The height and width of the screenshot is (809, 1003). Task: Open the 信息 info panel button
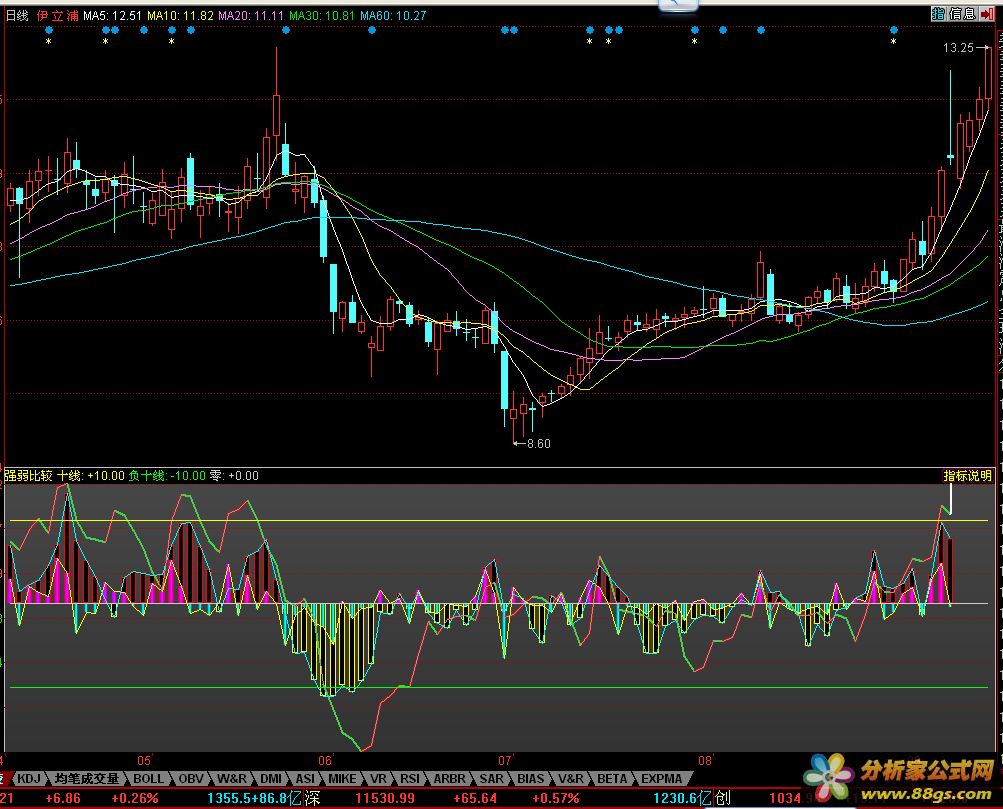[962, 13]
